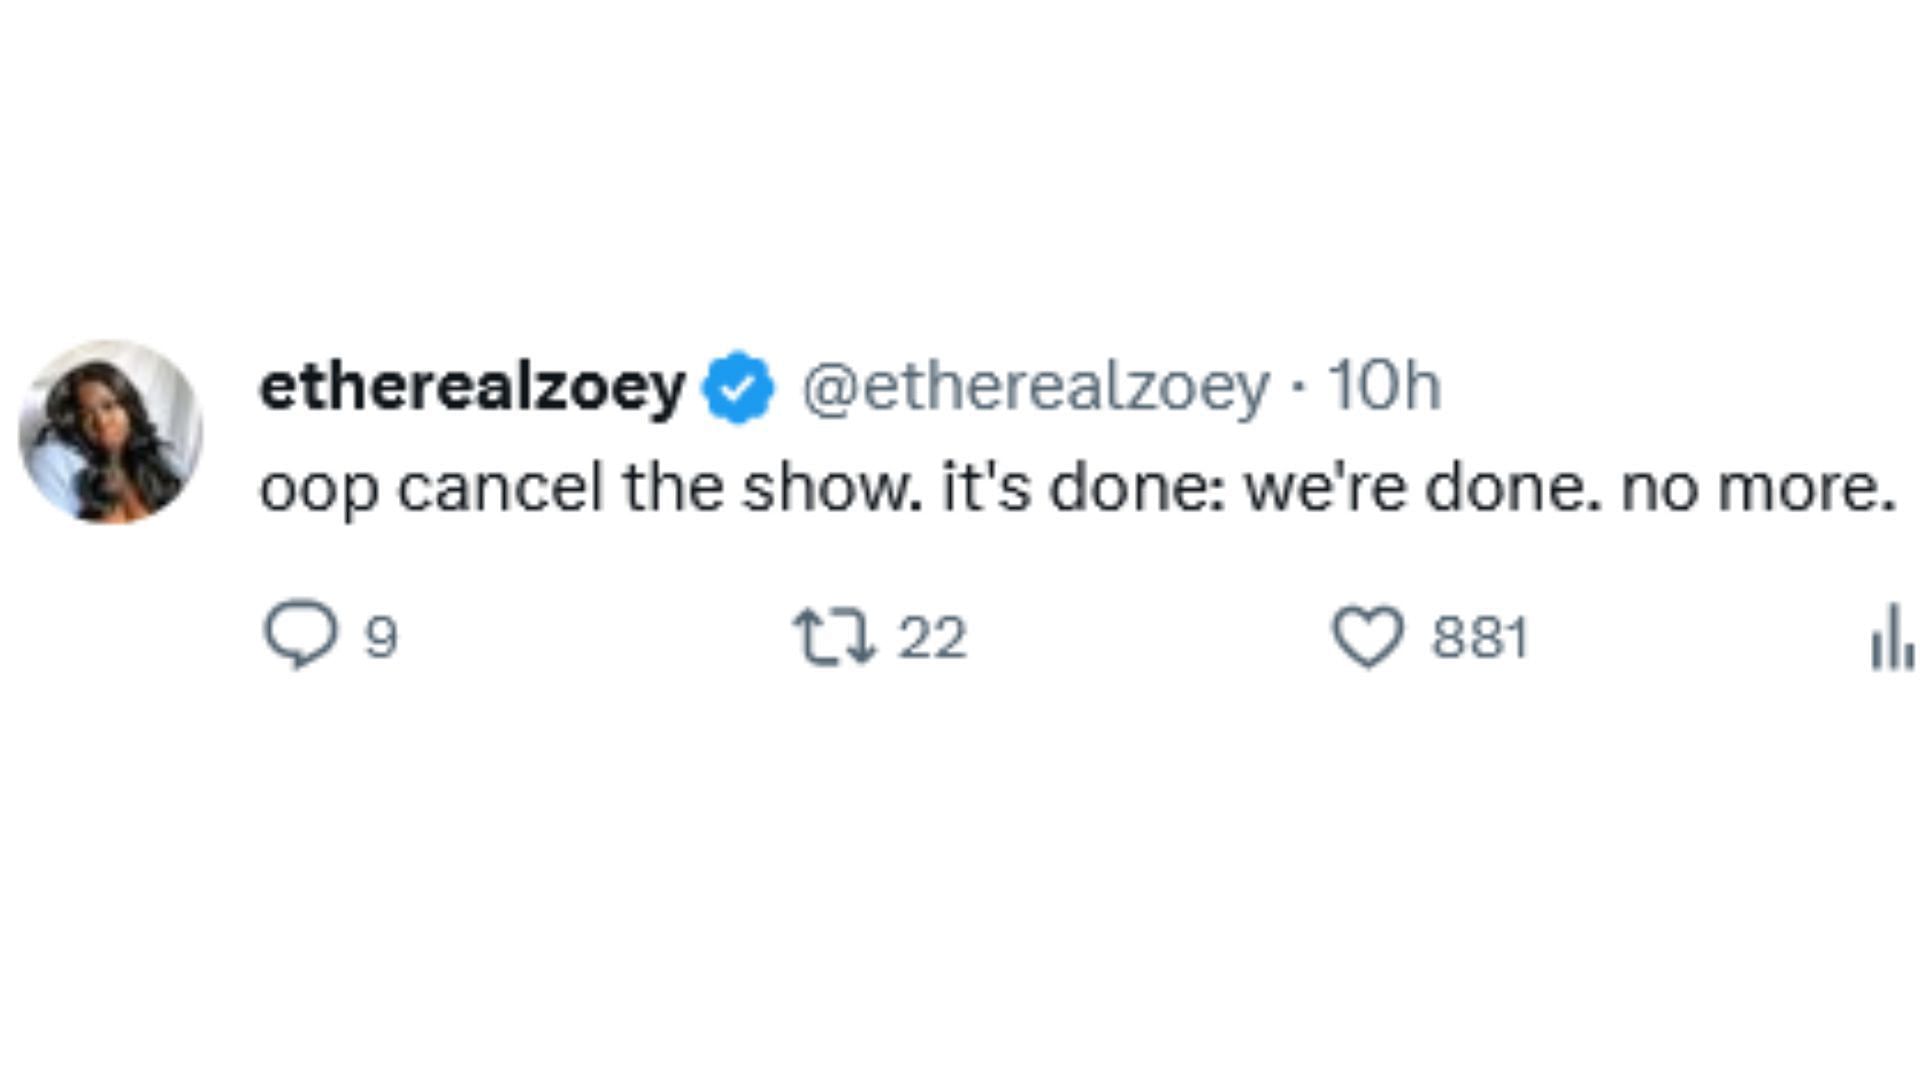Click the @etherealzoey handle
Image resolution: width=1920 pixels, height=1080 pixels.
(1035, 387)
